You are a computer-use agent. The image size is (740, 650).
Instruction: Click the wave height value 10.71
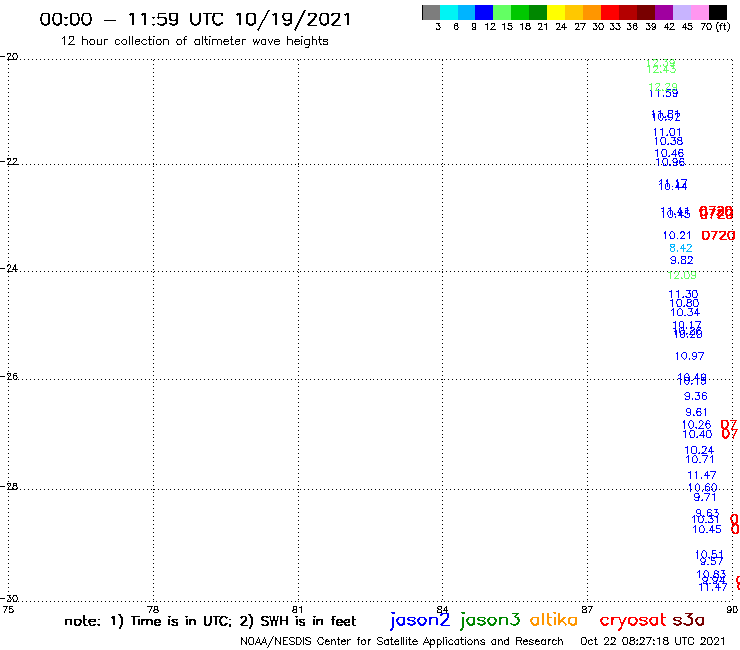tap(700, 459)
